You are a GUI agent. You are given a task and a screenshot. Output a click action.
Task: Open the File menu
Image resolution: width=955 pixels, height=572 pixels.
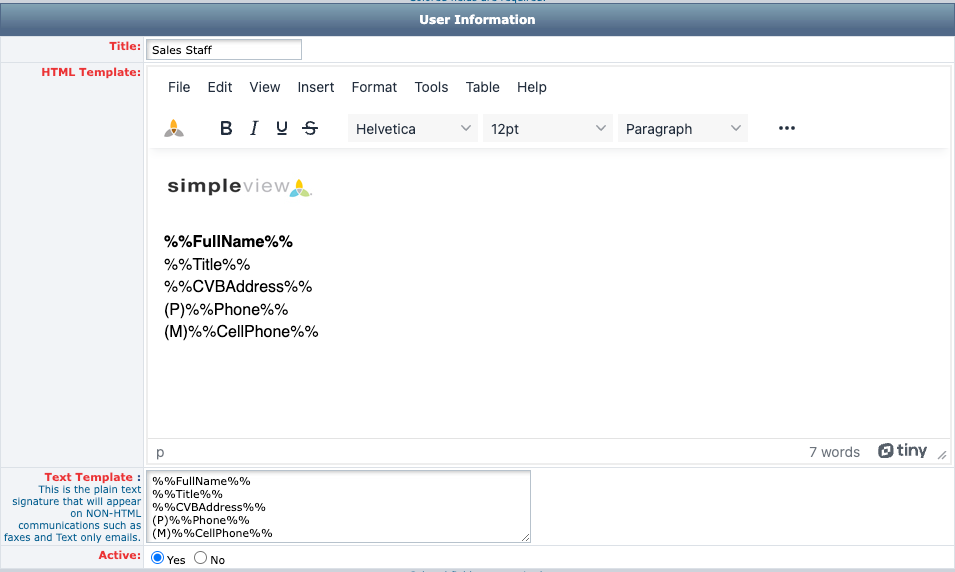point(179,87)
